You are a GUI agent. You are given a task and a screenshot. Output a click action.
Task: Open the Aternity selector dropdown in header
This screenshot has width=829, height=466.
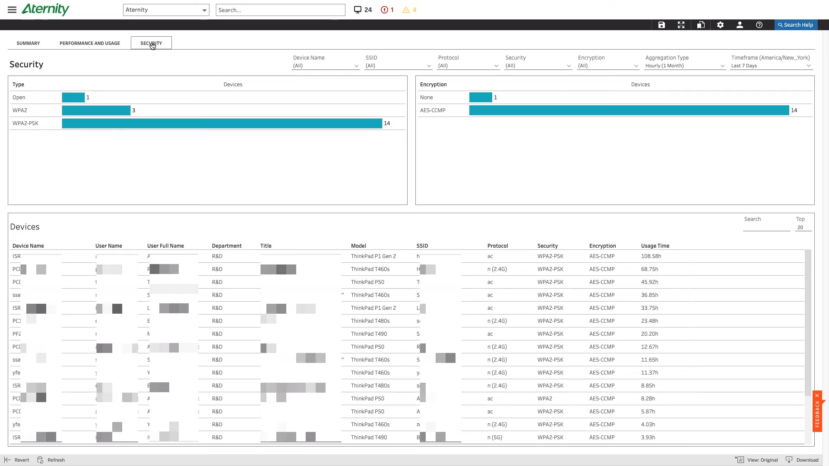[x=166, y=10]
